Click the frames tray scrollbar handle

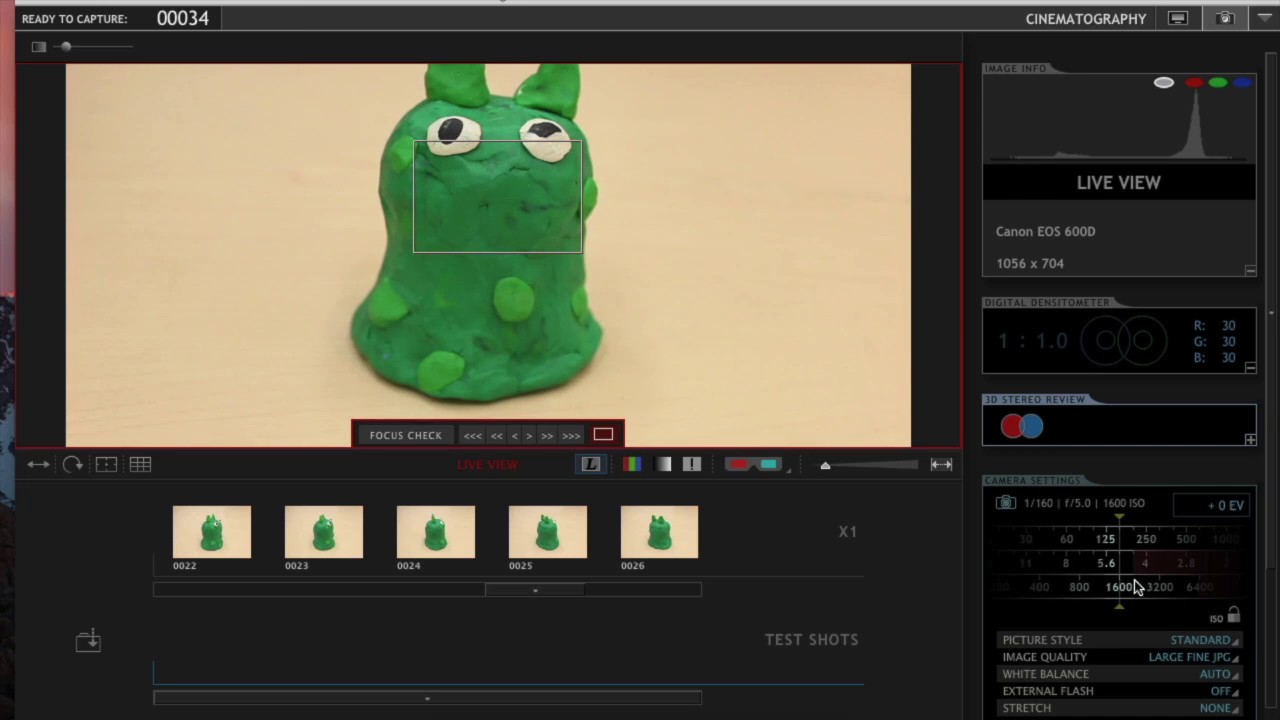[535, 590]
